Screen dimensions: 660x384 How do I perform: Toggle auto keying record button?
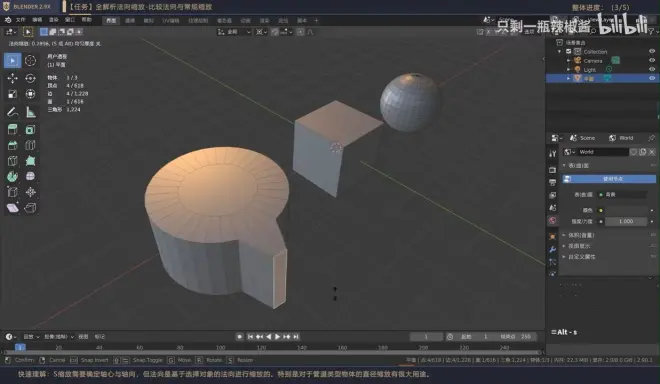tap(240, 336)
